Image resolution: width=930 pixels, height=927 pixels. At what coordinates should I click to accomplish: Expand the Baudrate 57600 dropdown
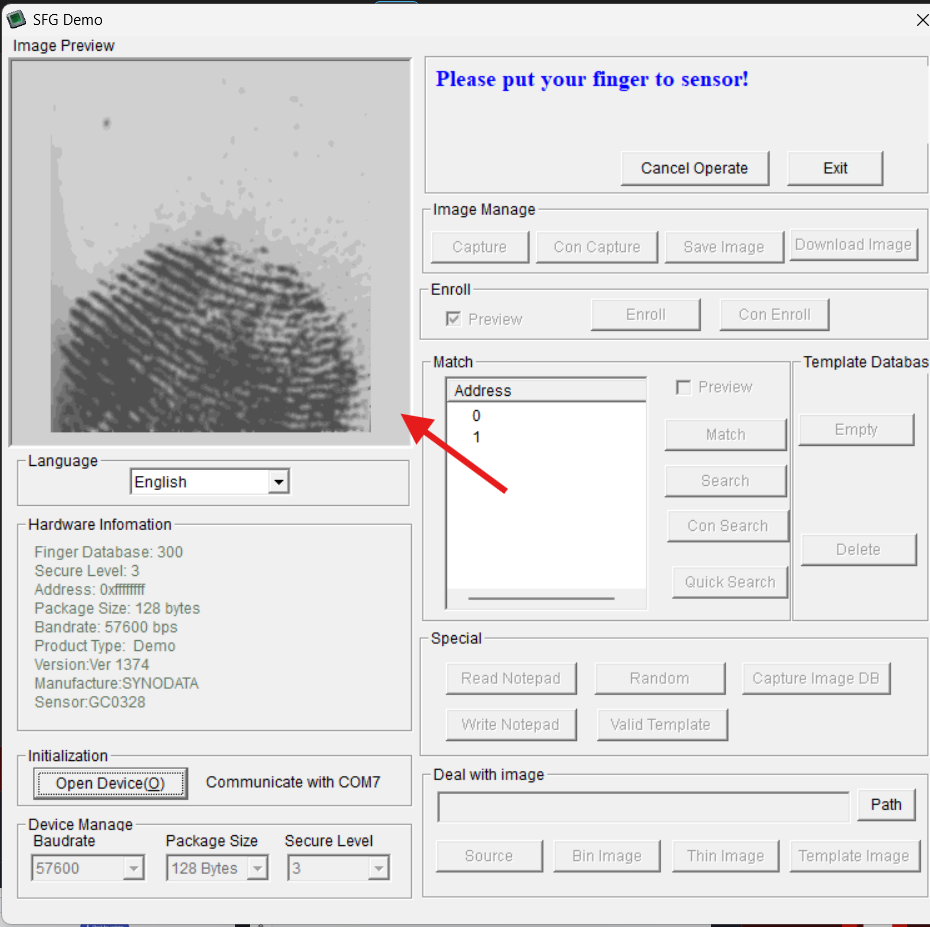[133, 869]
